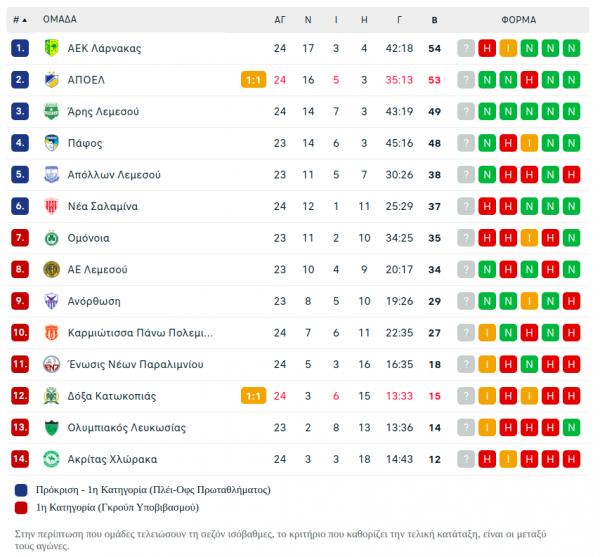600x557 pixels.
Task: Click the Ακρίτας Χλώρακα round logo
Action: (x=51, y=459)
